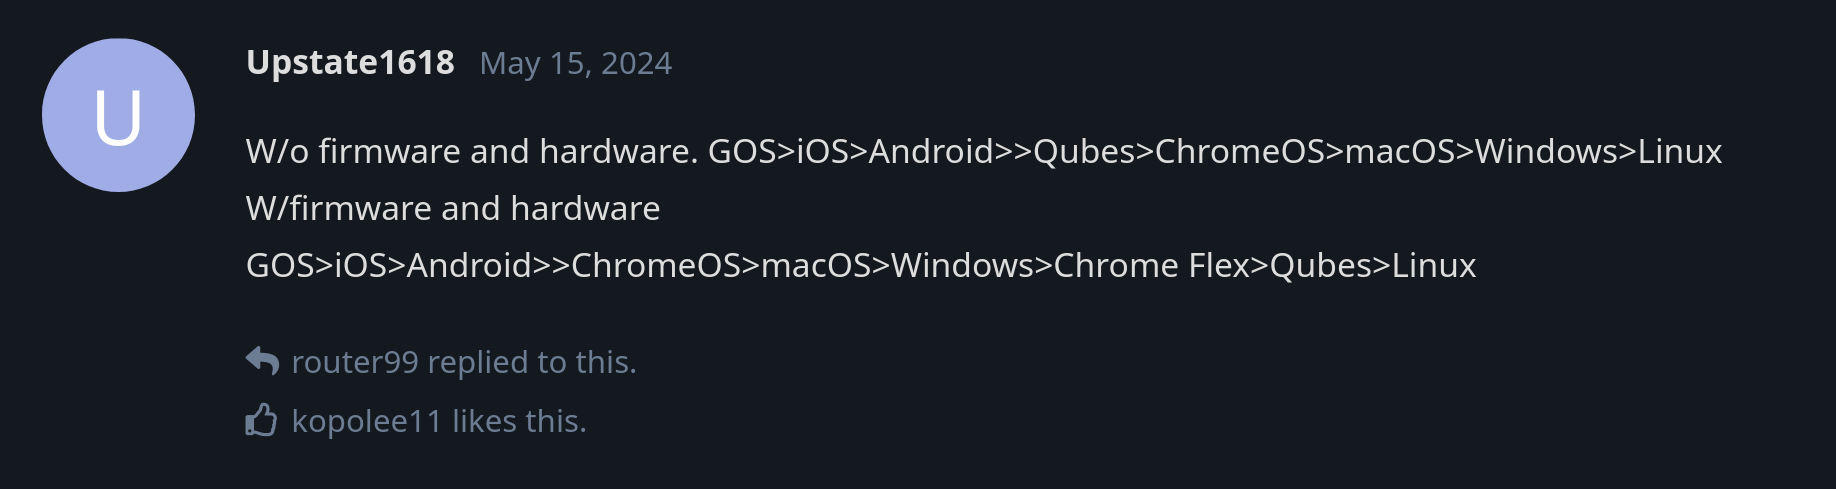Click macOS in the first ranking line
Viewport: 1836px width, 489px height.
(x=1400, y=152)
